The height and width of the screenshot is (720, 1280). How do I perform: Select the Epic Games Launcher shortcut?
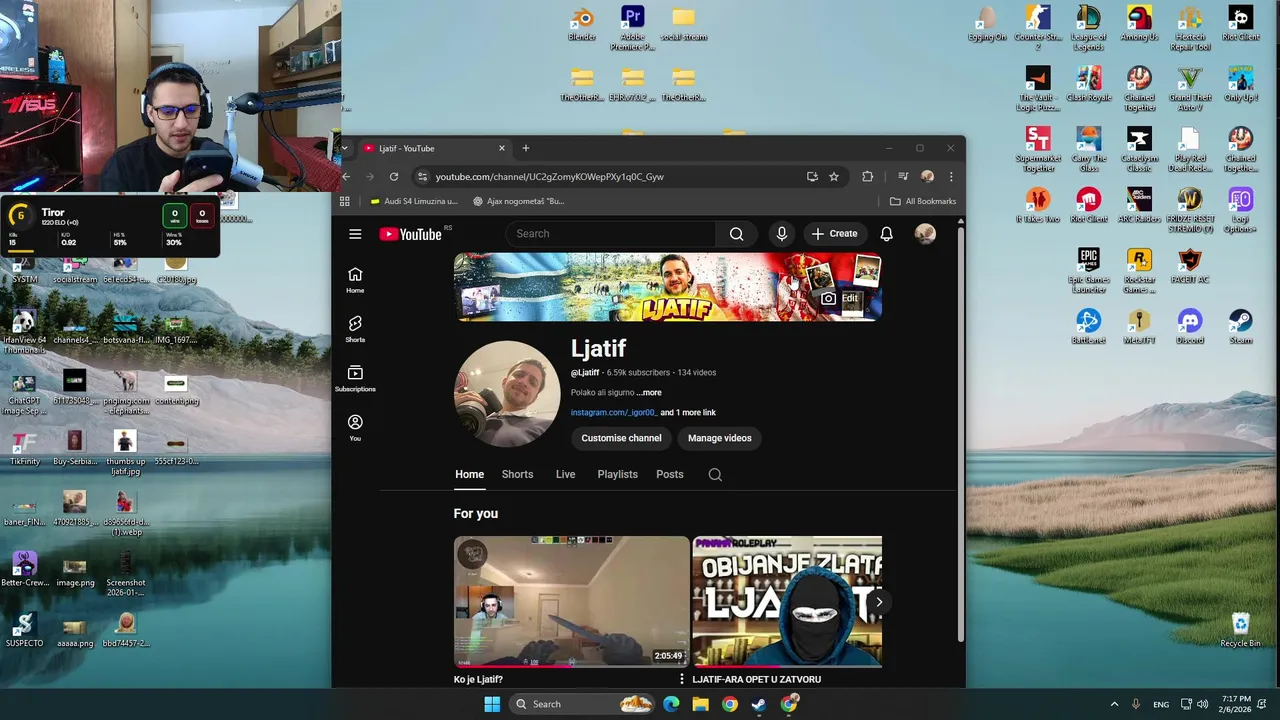click(1088, 270)
